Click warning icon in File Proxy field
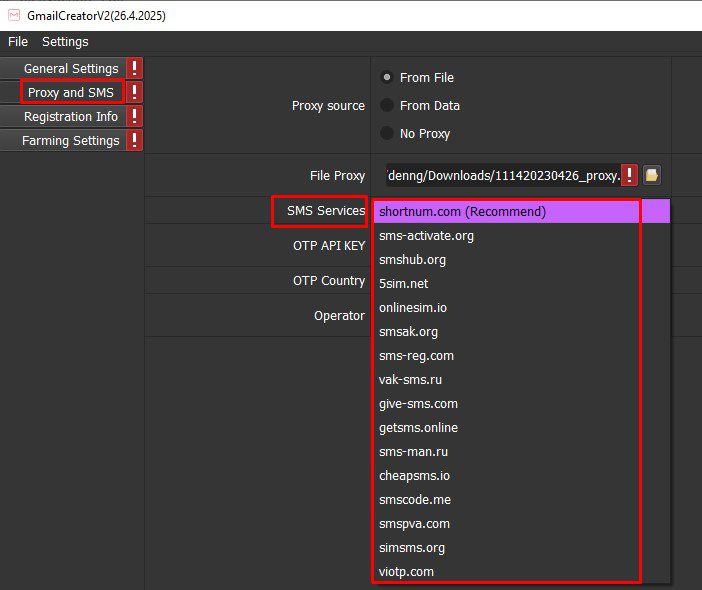702x590 pixels. (x=629, y=175)
